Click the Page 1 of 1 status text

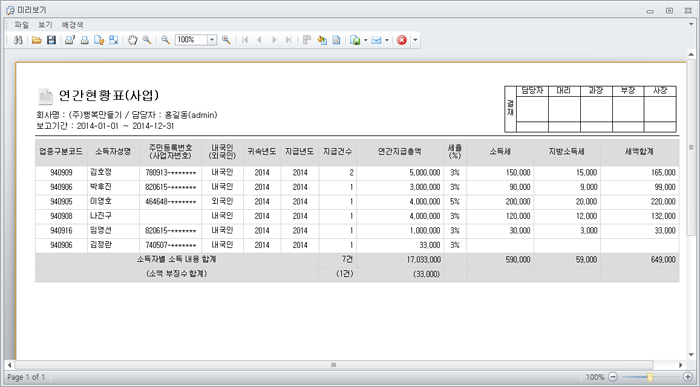click(x=26, y=378)
